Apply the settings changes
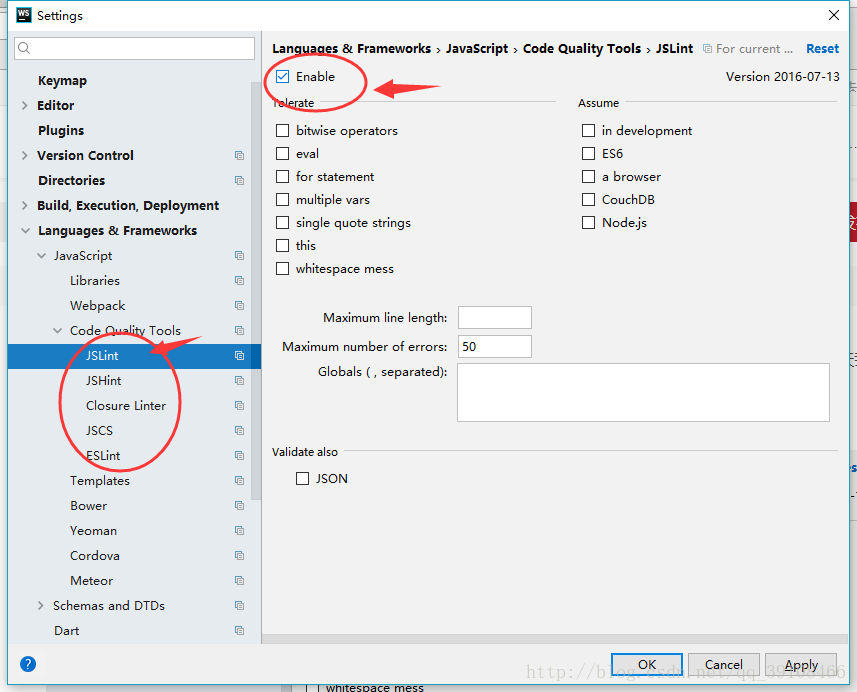857x692 pixels. pyautogui.click(x=801, y=664)
